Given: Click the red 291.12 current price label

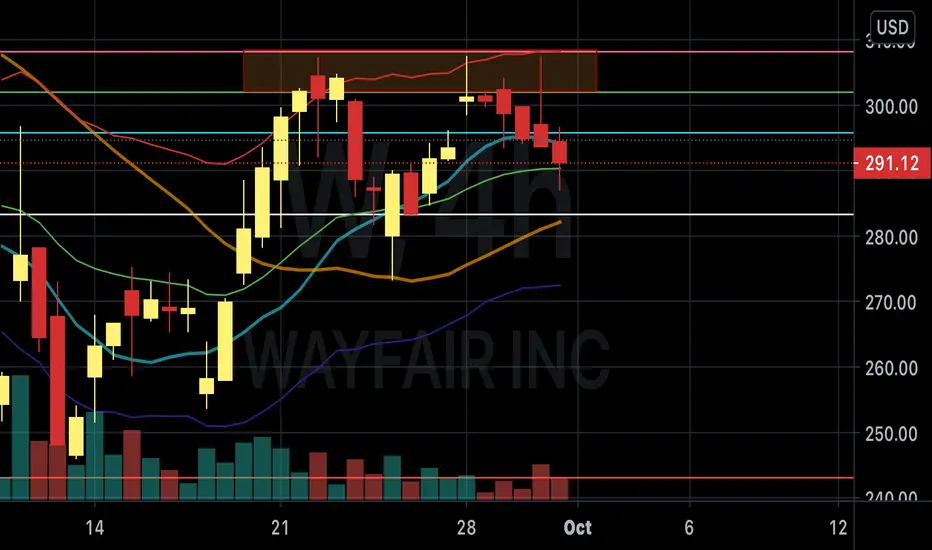Looking at the screenshot, I should (x=892, y=163).
